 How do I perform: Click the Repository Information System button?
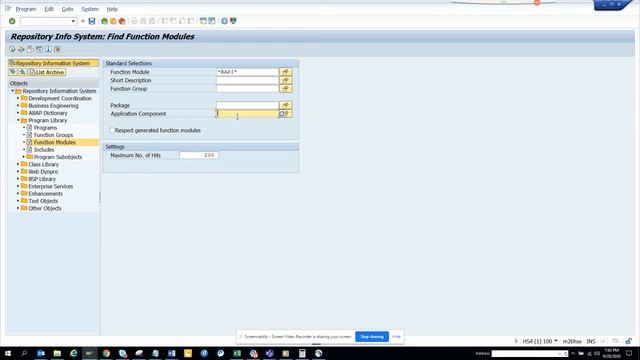53,63
